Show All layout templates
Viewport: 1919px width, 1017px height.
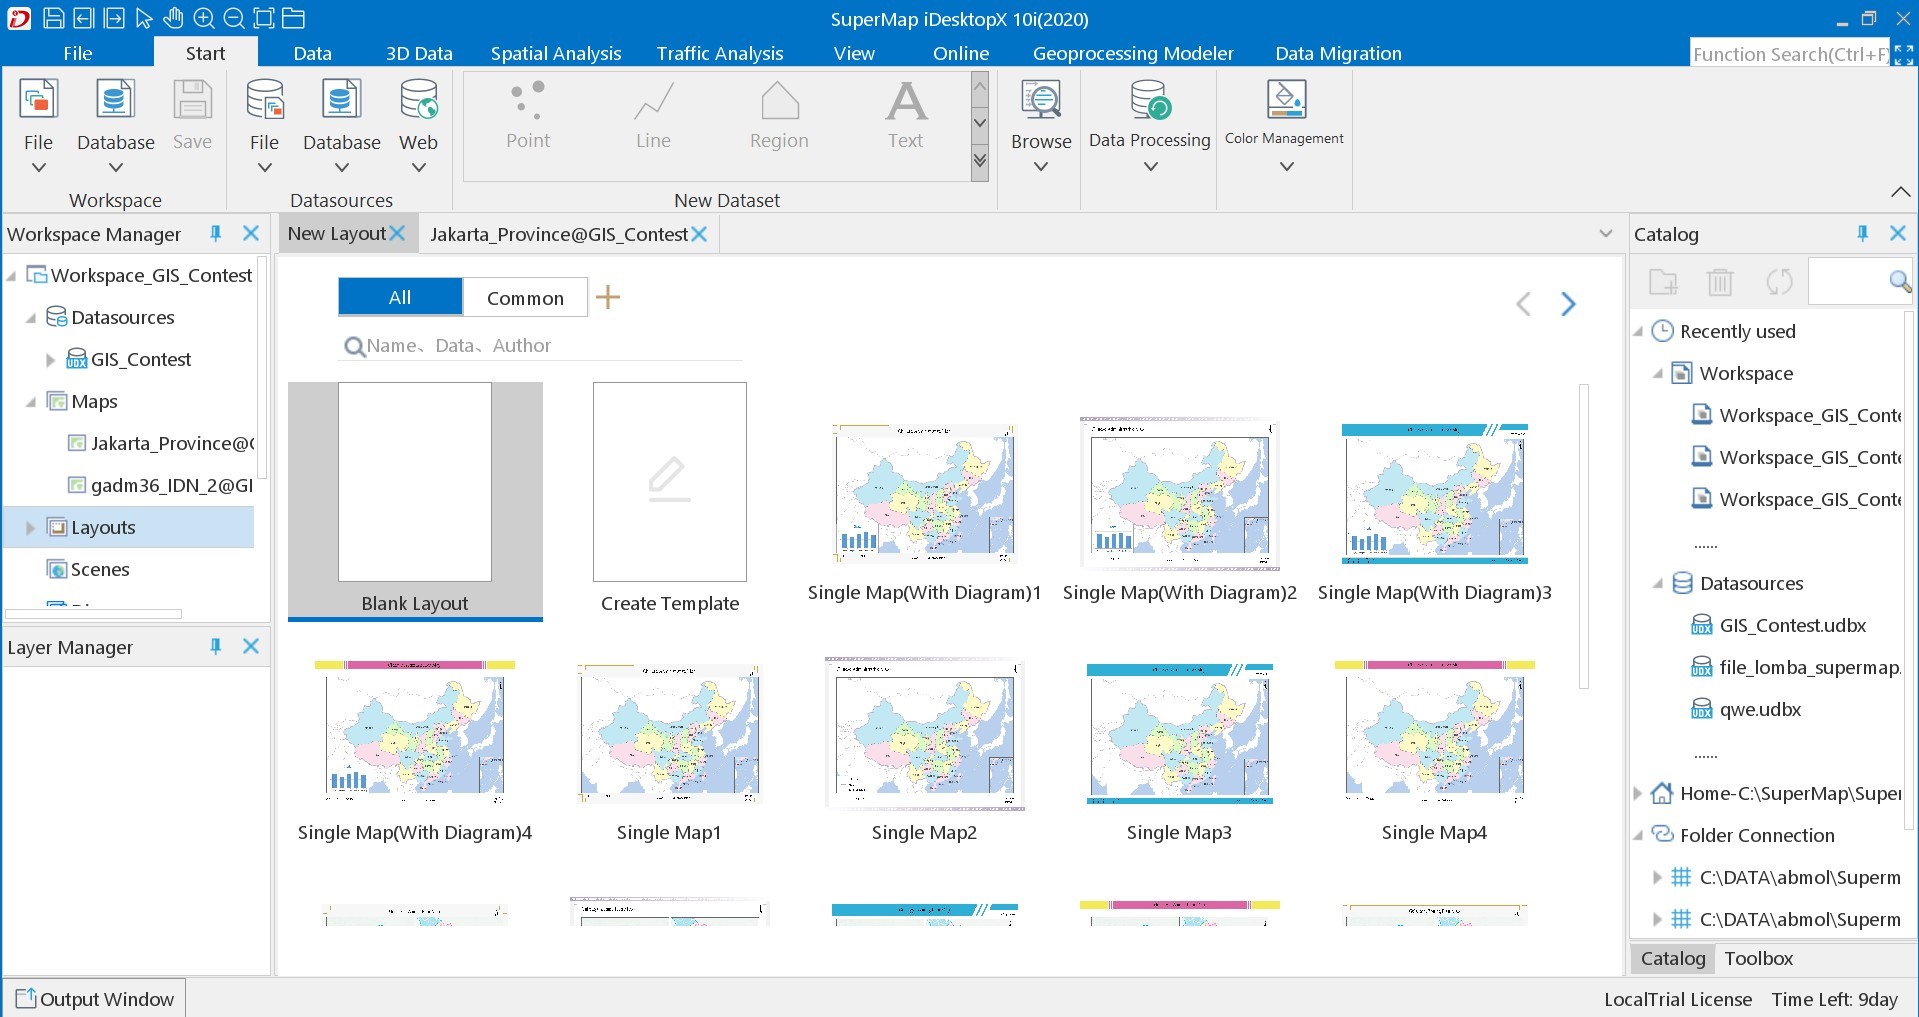click(400, 297)
